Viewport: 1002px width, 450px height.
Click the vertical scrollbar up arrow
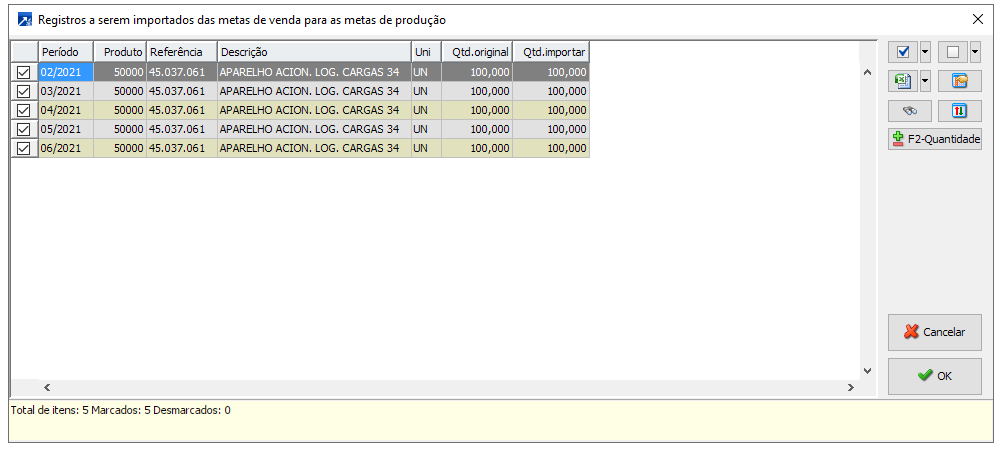867,72
